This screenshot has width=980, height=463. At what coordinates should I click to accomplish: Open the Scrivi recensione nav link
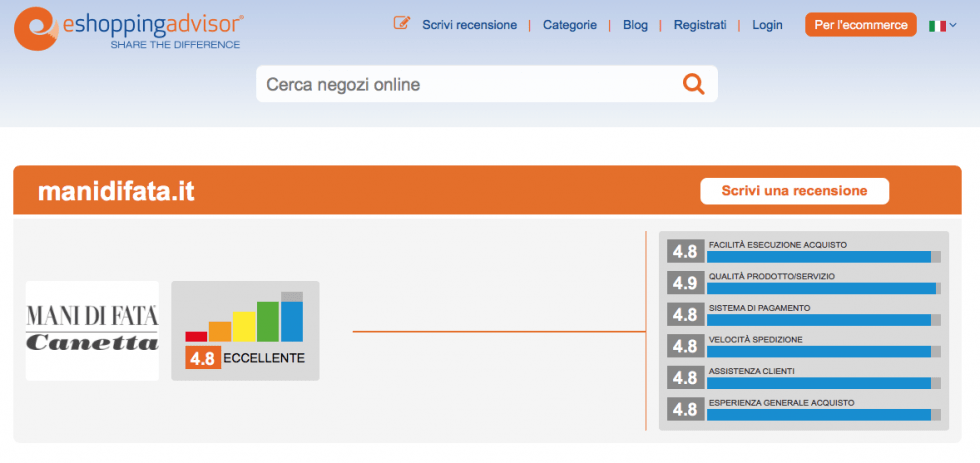click(469, 25)
